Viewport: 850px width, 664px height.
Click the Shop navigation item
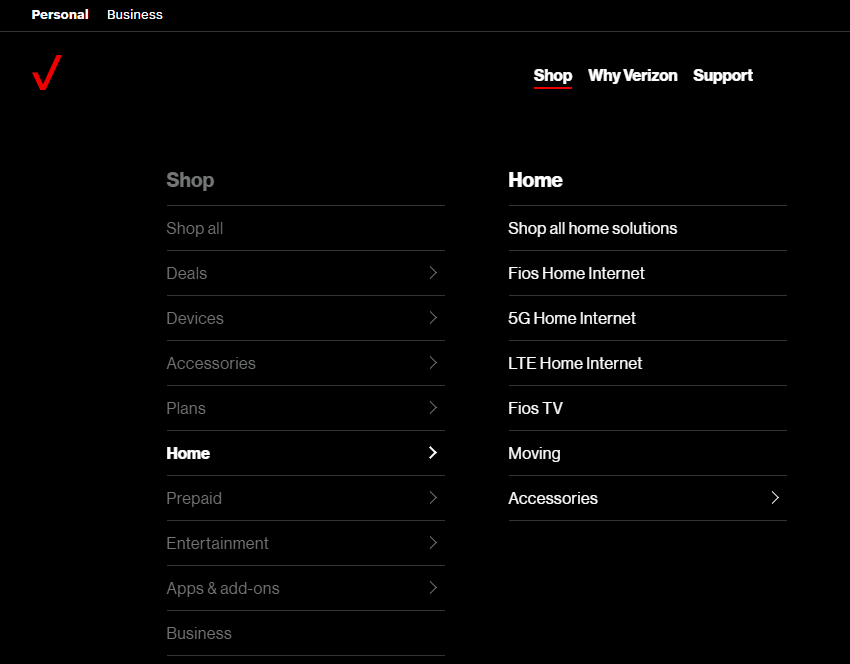552,76
